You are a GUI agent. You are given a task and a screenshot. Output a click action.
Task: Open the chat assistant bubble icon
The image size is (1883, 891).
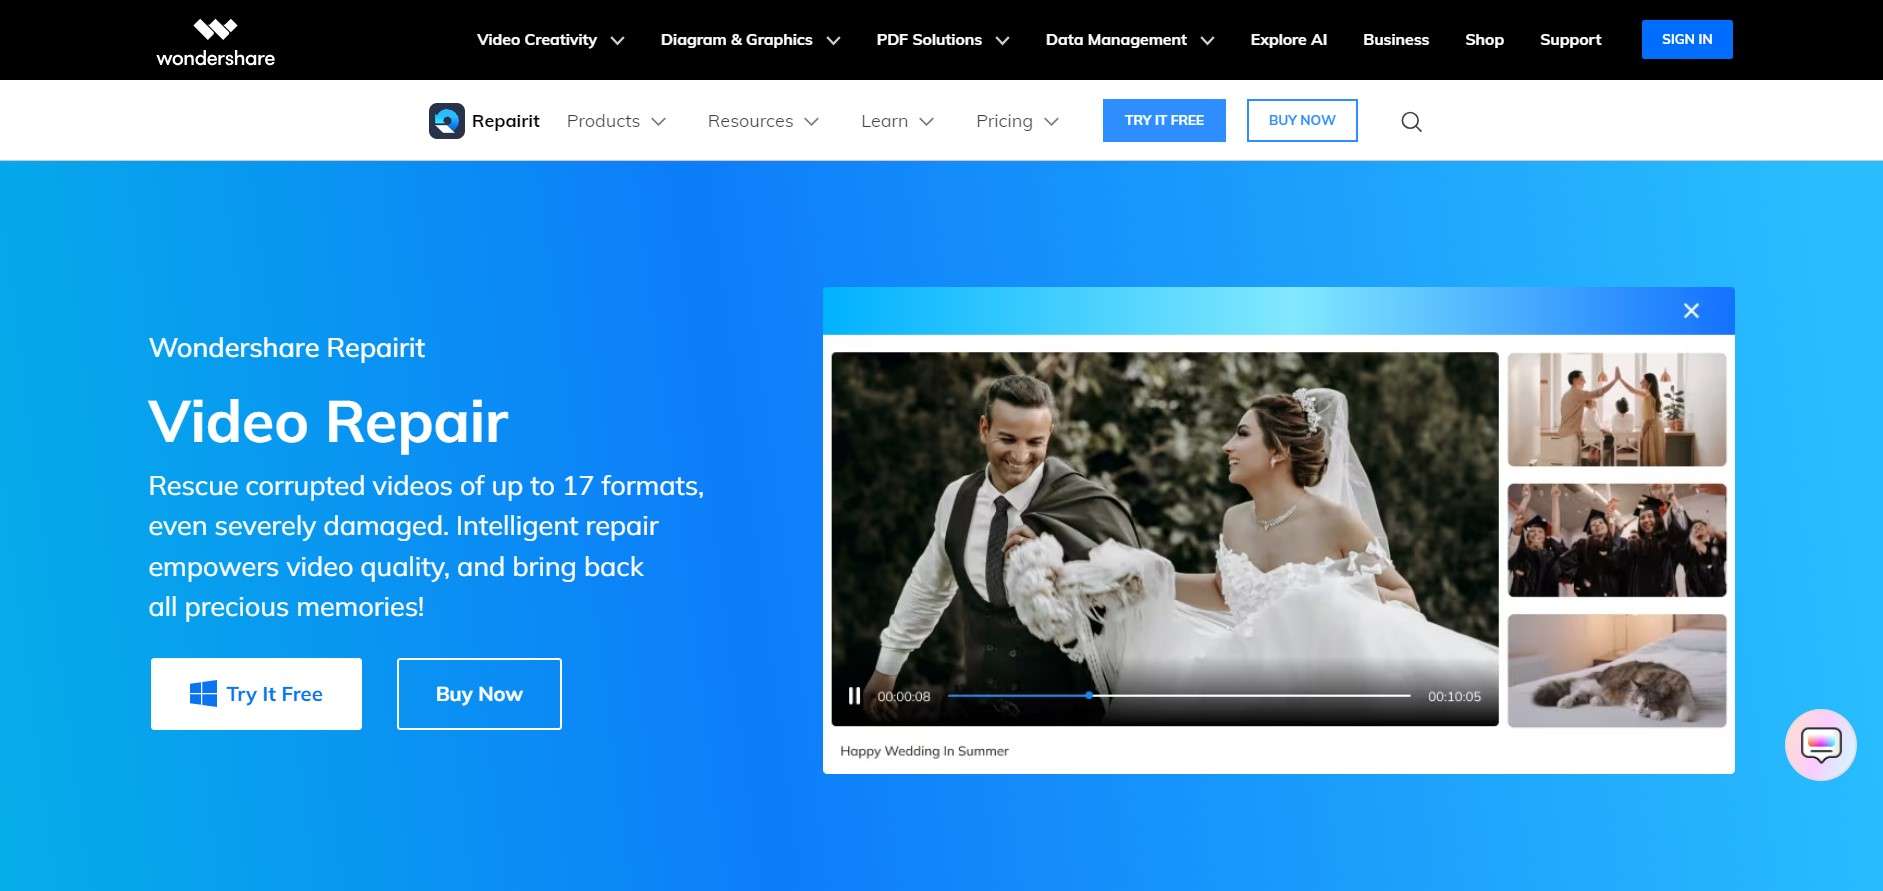click(x=1820, y=745)
